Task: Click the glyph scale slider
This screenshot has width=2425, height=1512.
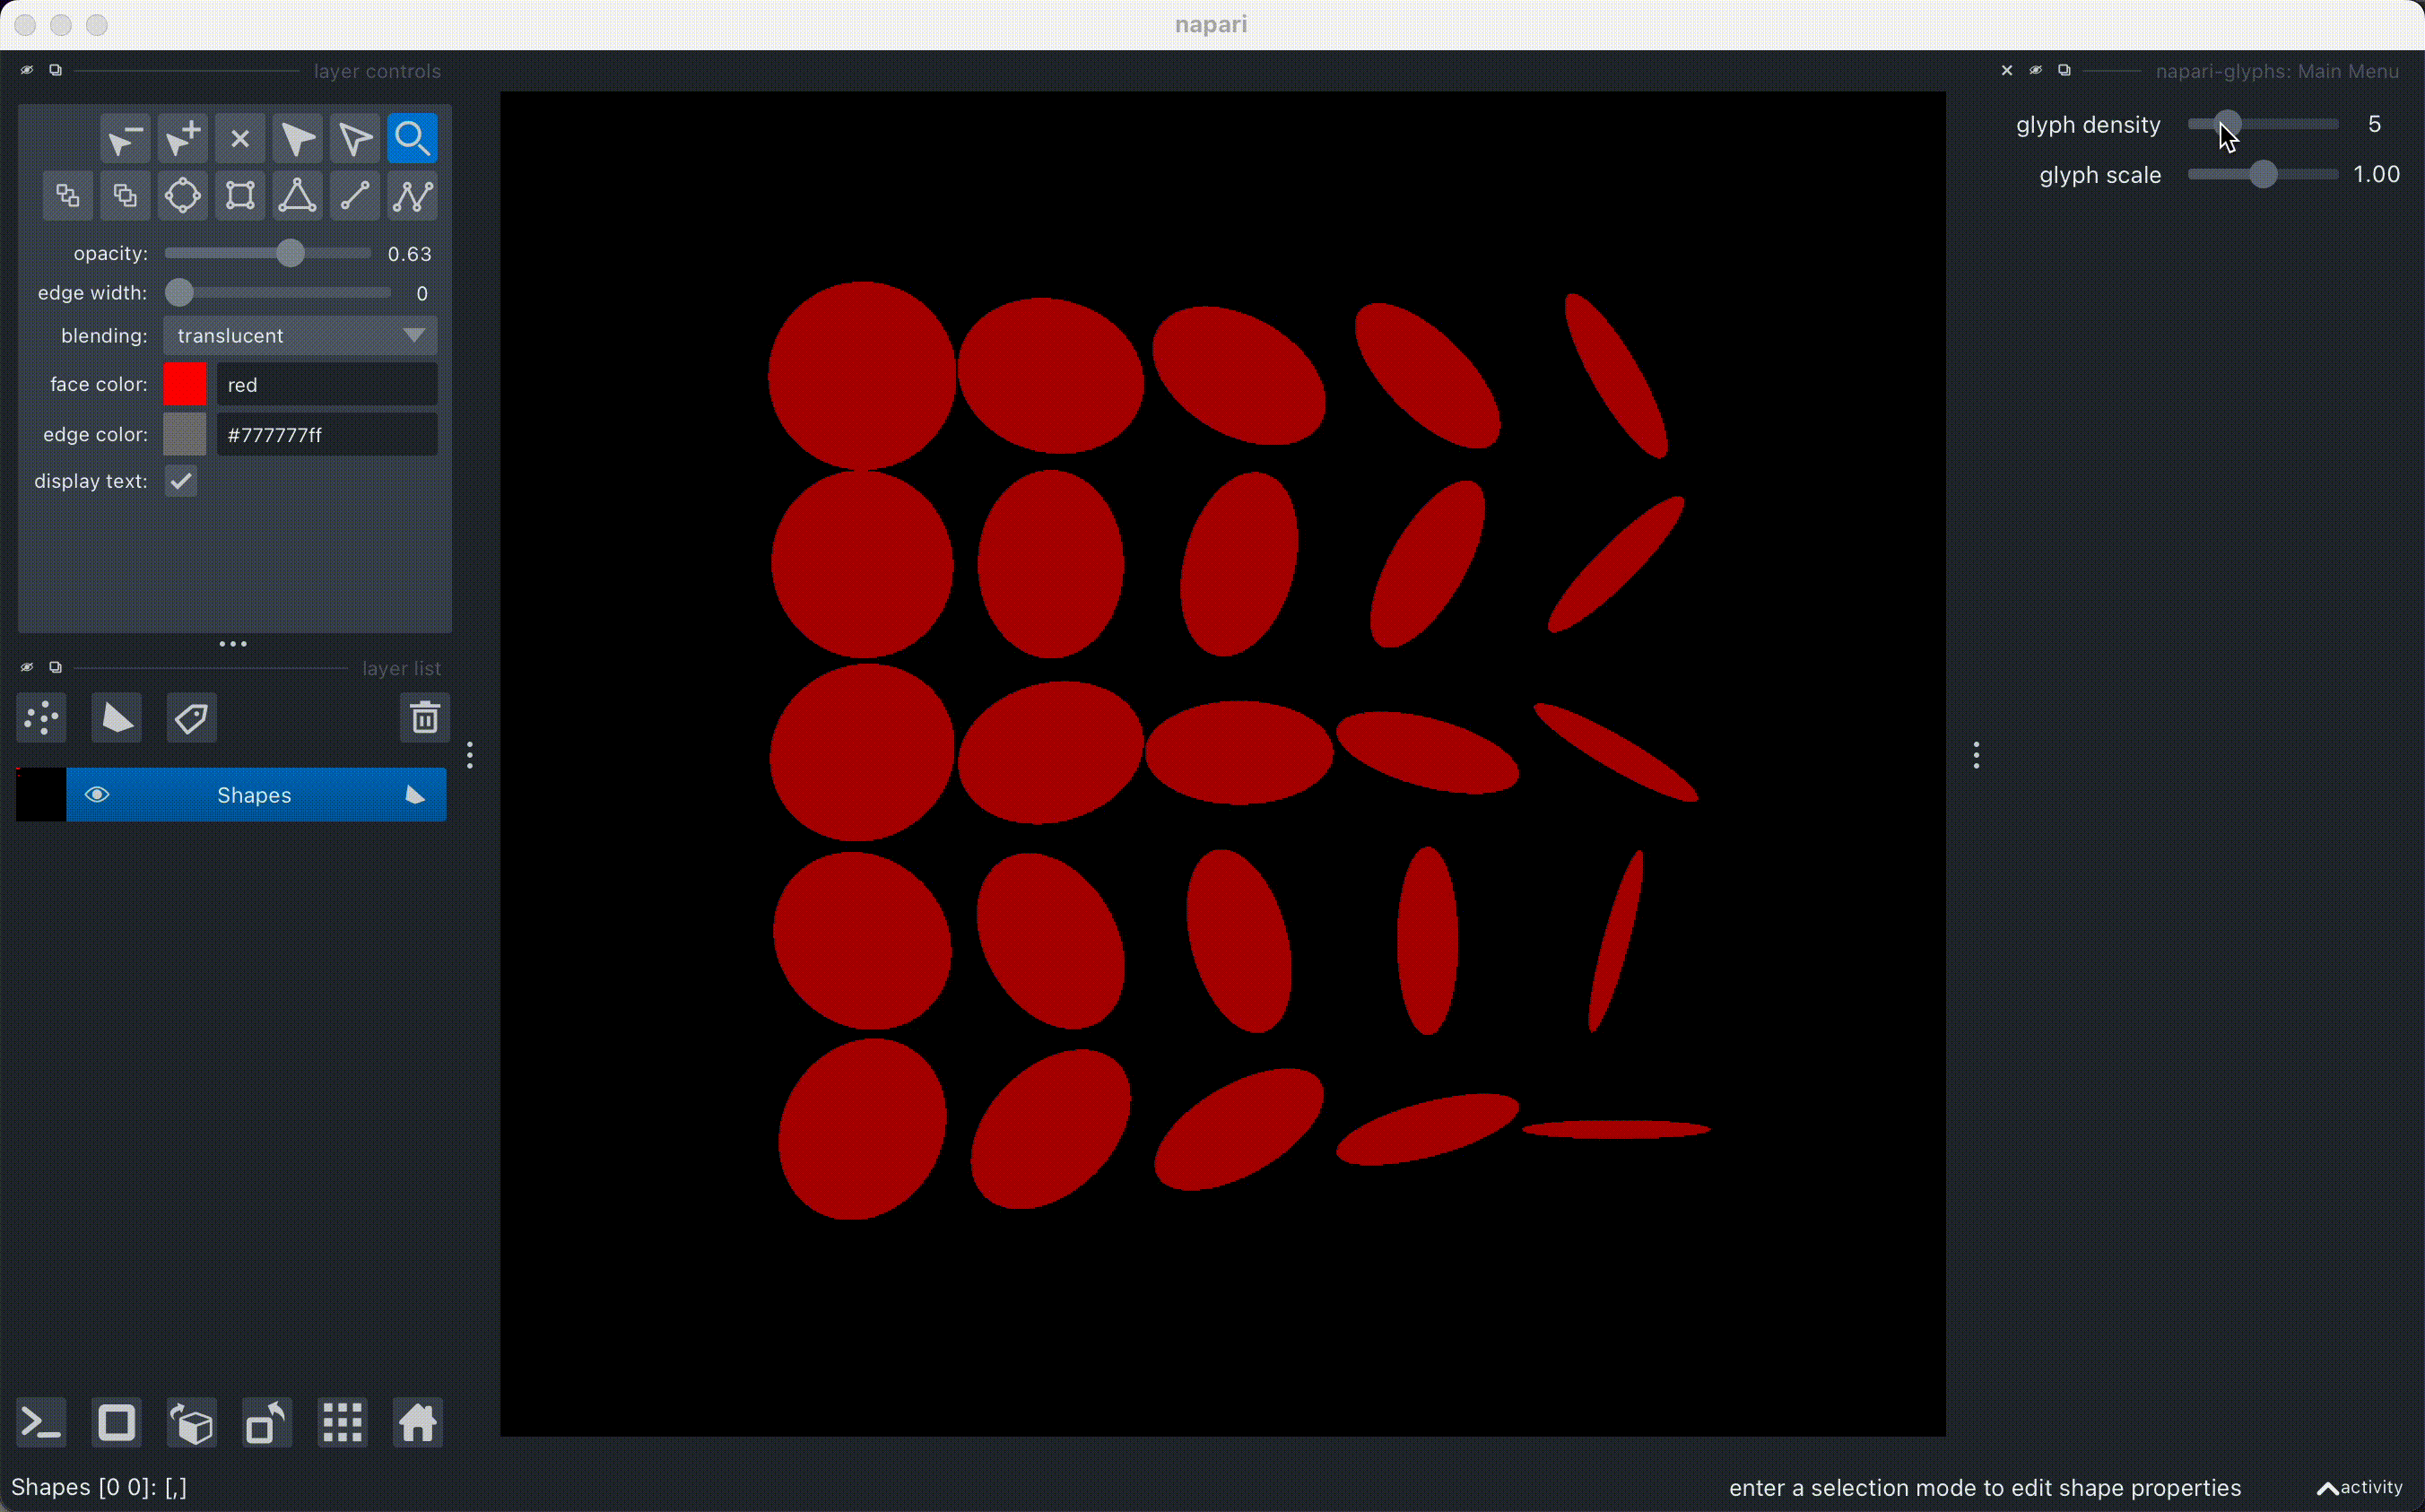Action: (x=2263, y=175)
